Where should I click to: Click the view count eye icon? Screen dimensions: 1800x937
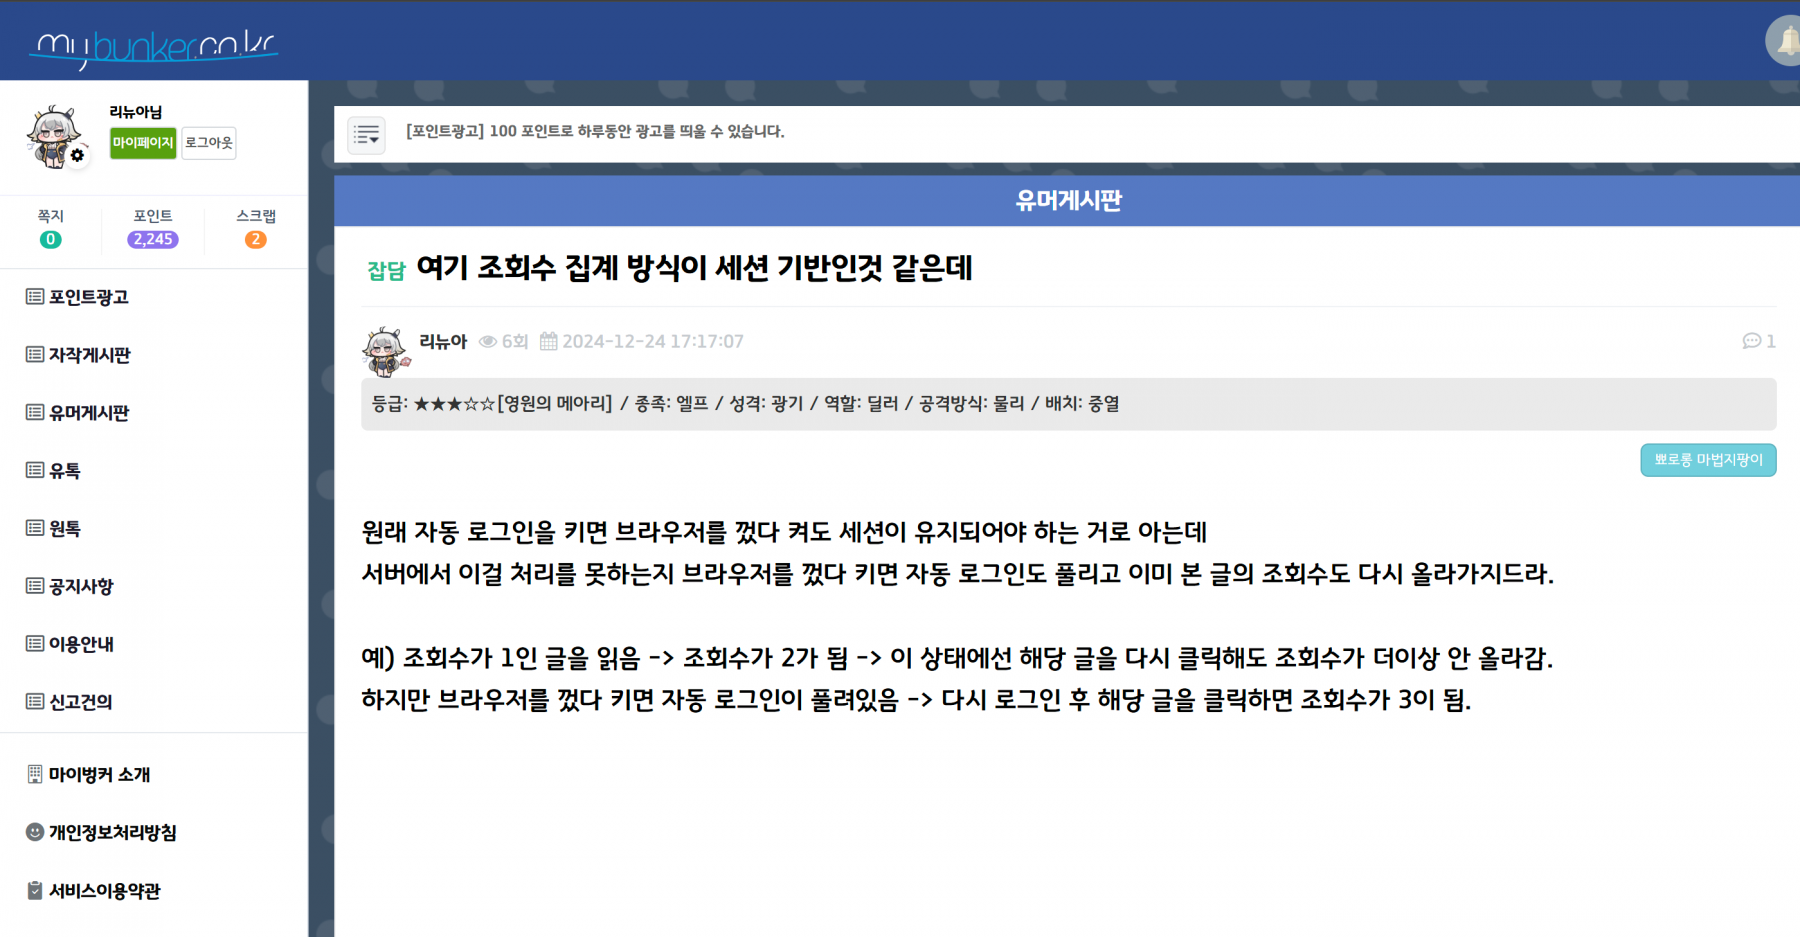(x=488, y=342)
